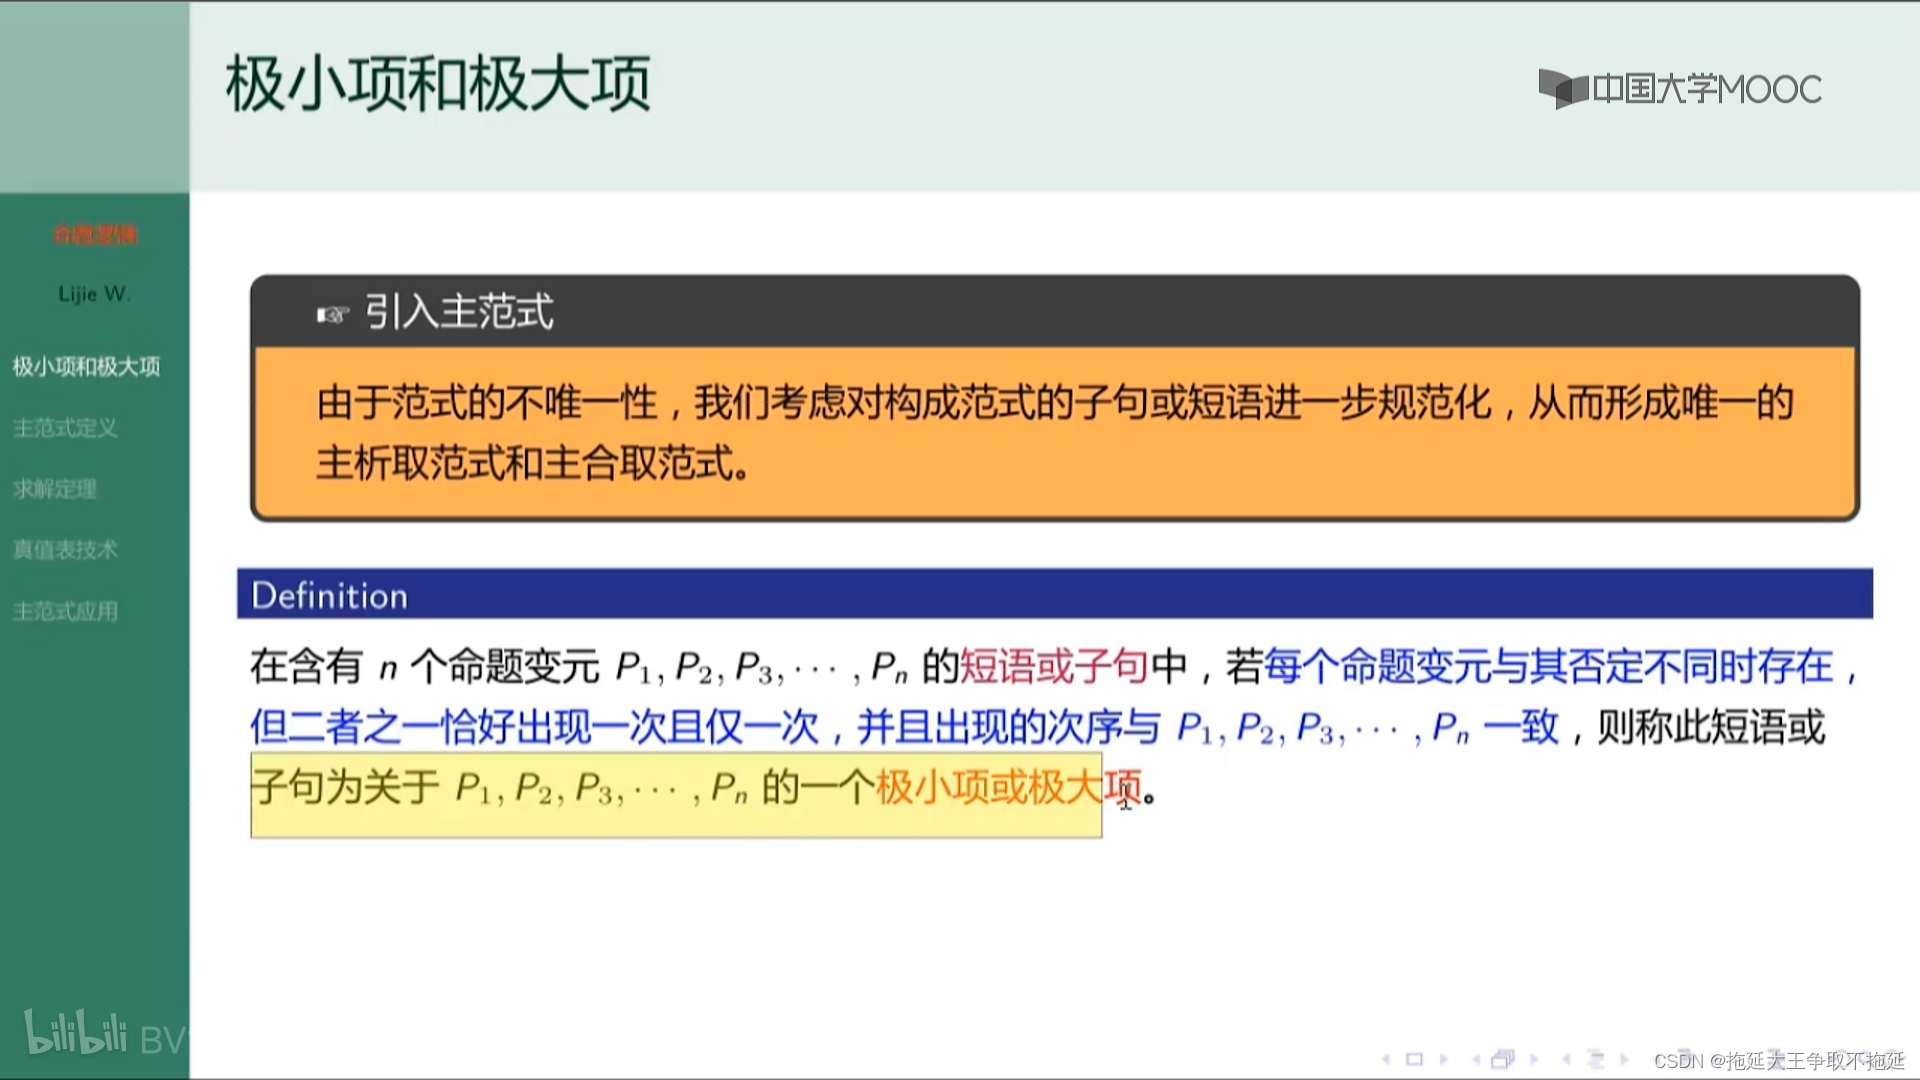Navigate to sidebar section 真值表技术
The image size is (1920, 1080).
coord(65,550)
